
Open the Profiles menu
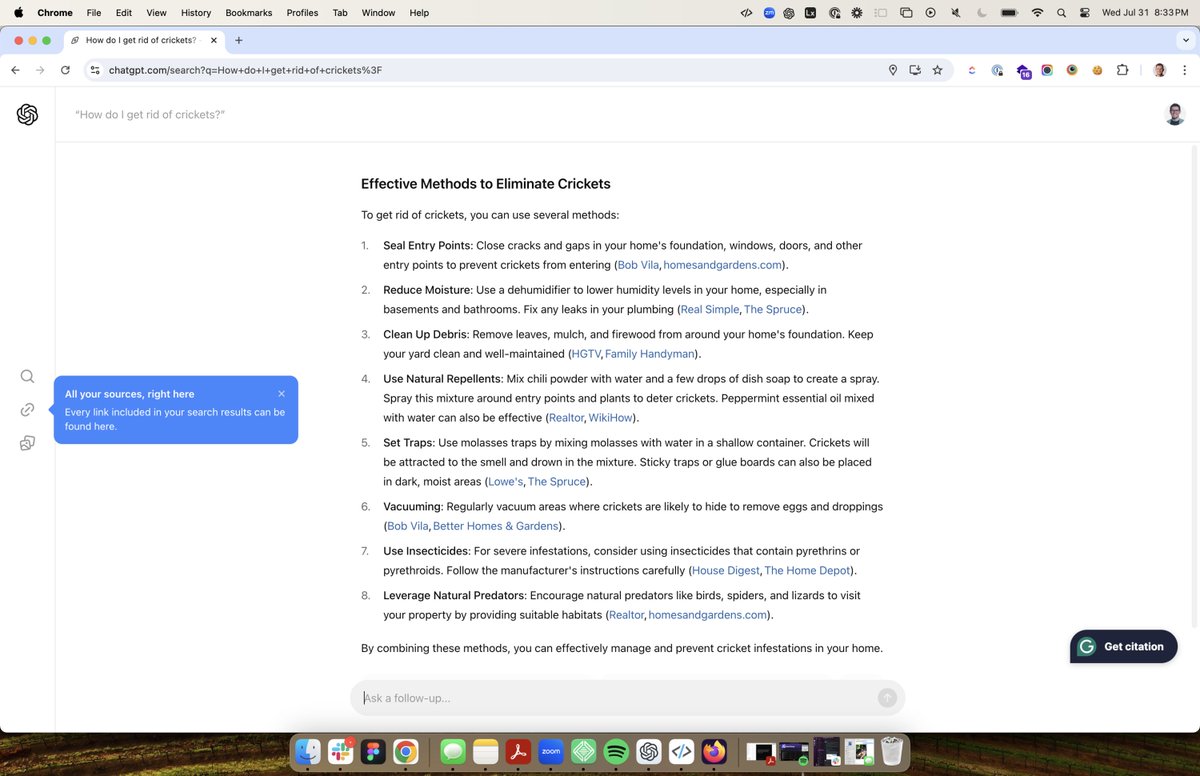coord(302,12)
